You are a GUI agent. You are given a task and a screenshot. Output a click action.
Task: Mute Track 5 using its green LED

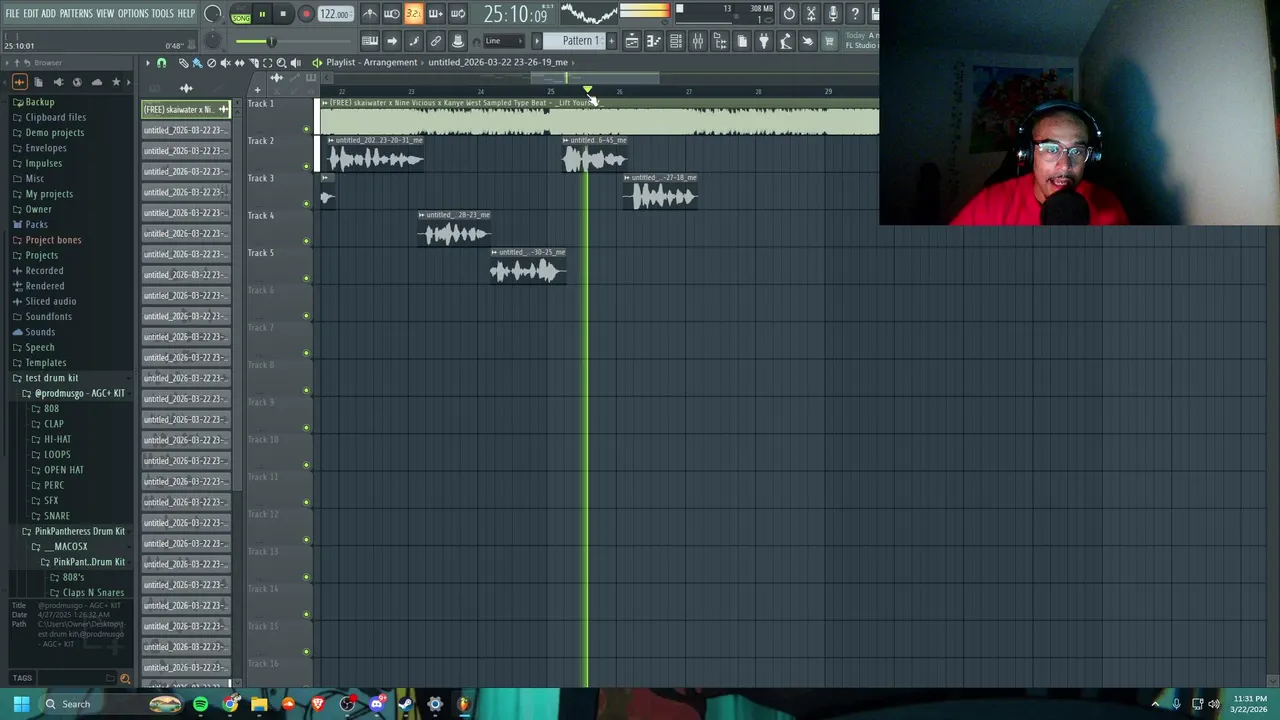tap(306, 278)
